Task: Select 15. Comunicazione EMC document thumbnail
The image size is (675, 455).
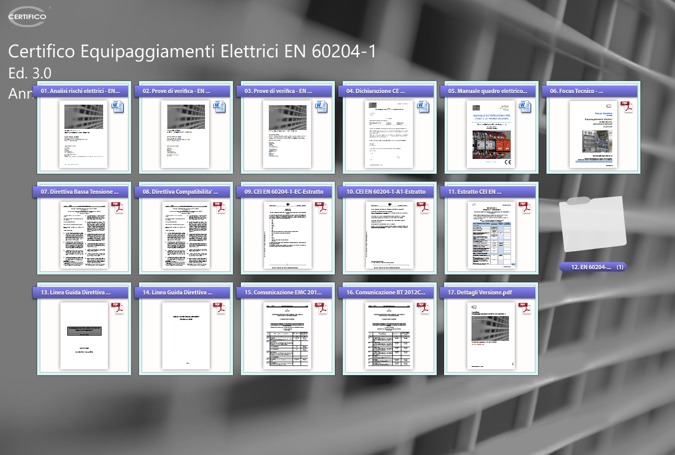Action: [x=287, y=336]
